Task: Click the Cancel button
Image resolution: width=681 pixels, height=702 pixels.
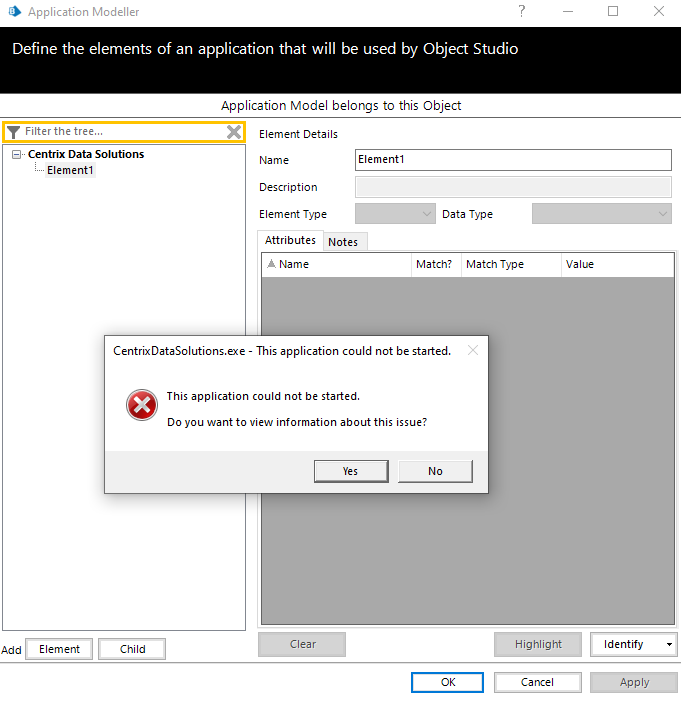Action: (538, 682)
